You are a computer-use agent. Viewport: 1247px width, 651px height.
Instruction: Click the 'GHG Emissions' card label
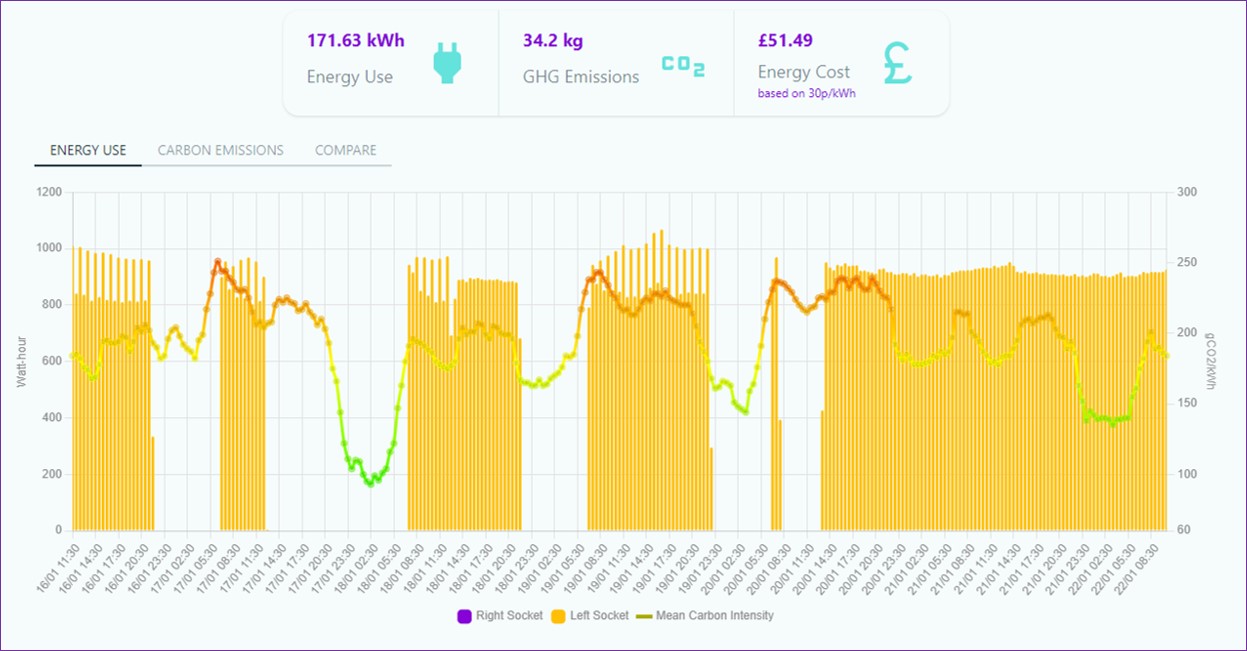tap(581, 77)
